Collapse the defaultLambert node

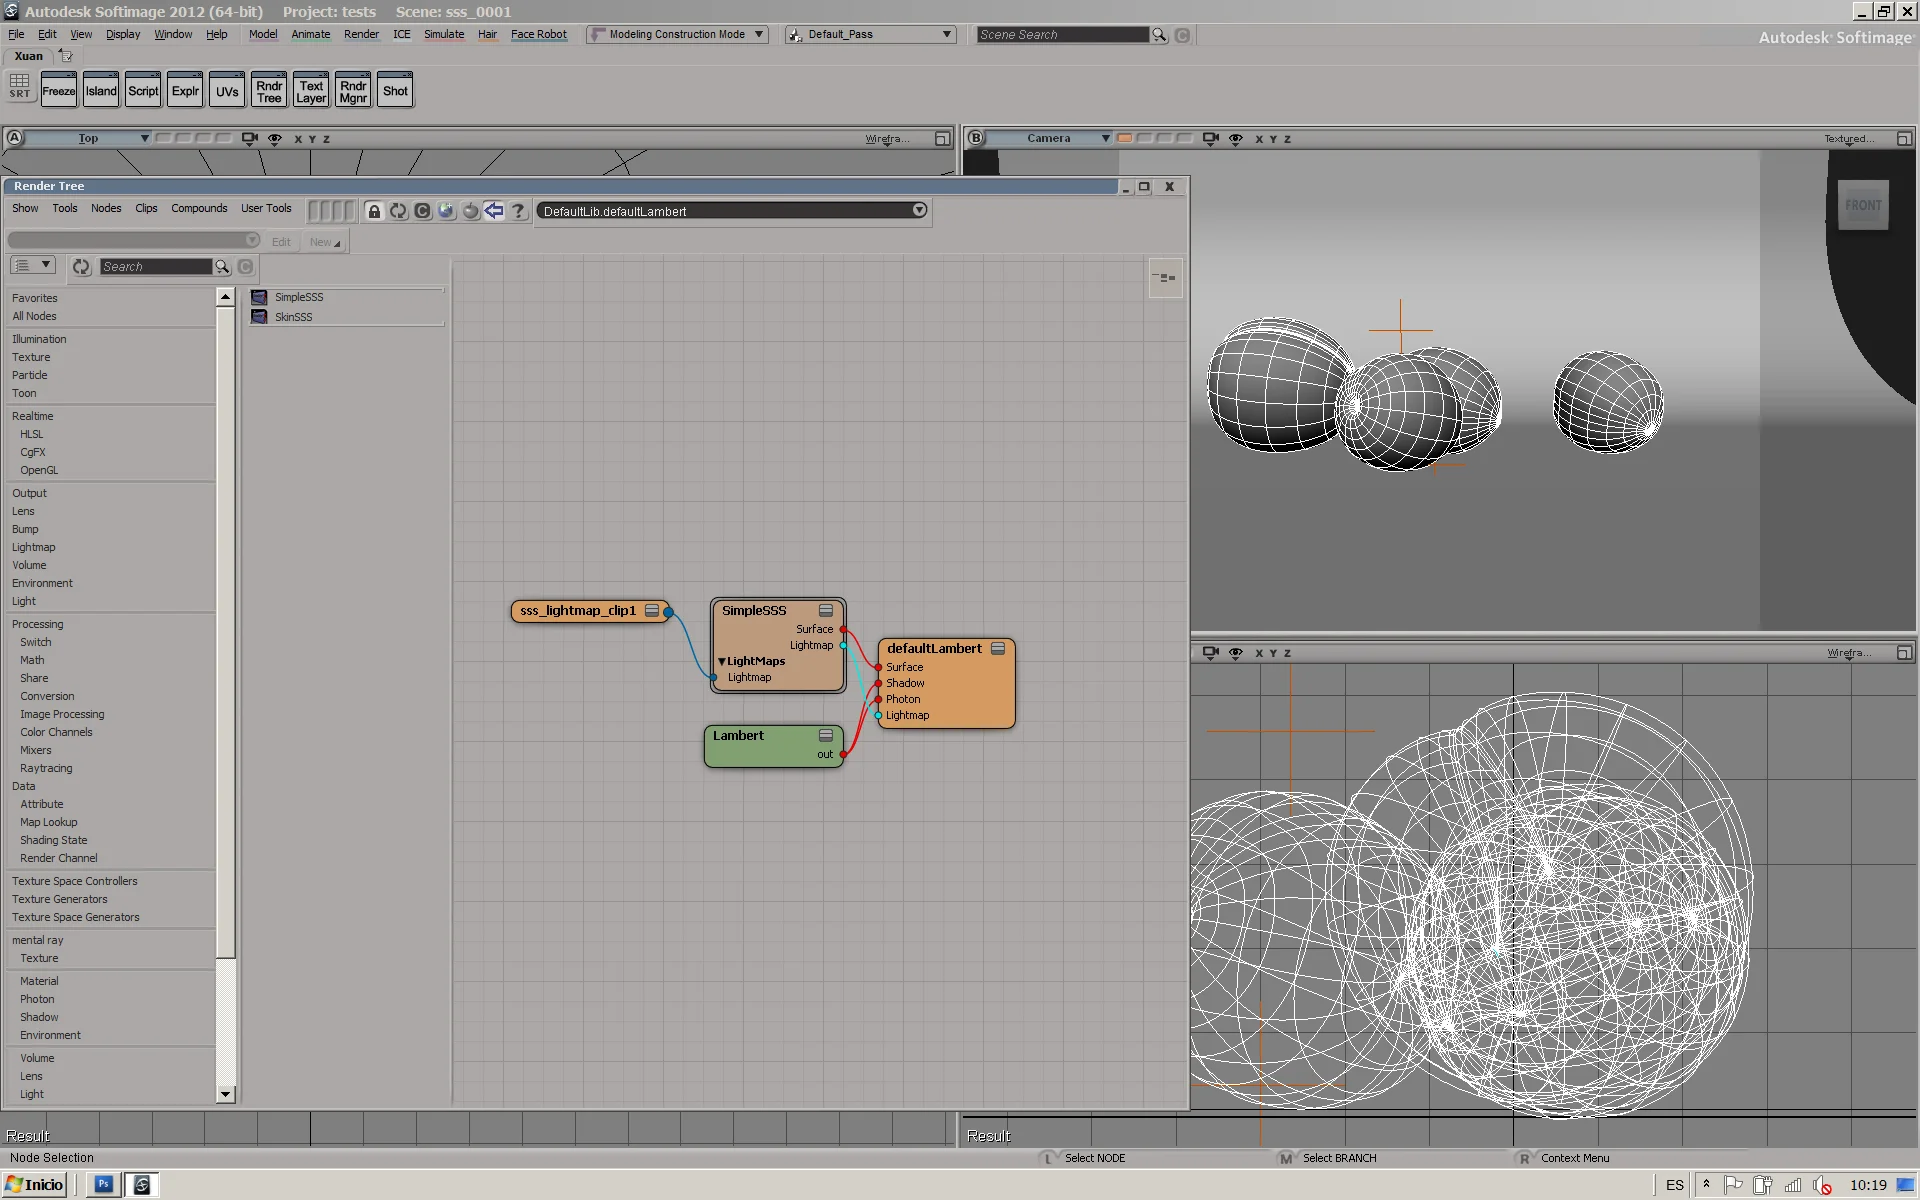pyautogui.click(x=998, y=649)
